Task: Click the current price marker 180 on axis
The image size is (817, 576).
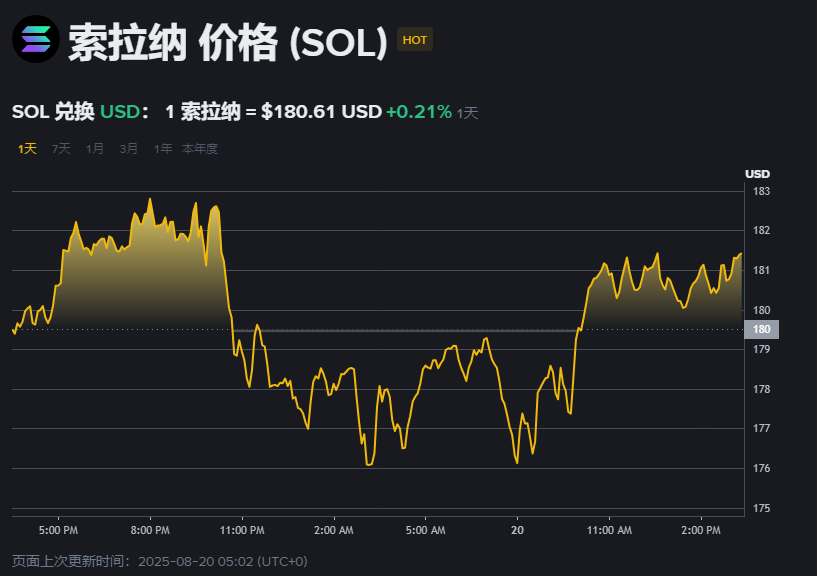Action: (x=761, y=329)
